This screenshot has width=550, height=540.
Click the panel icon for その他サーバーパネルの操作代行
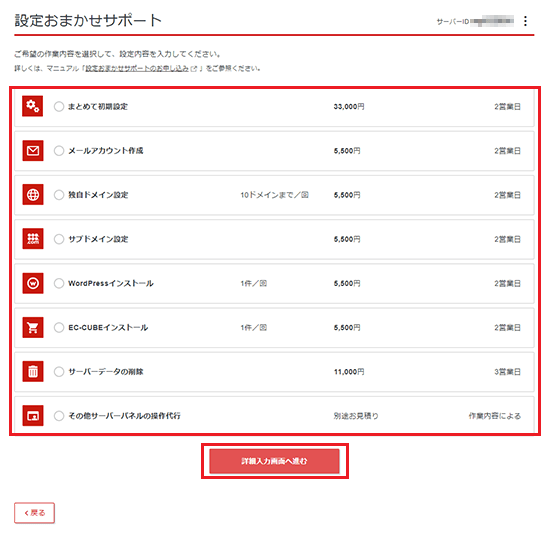(33, 415)
